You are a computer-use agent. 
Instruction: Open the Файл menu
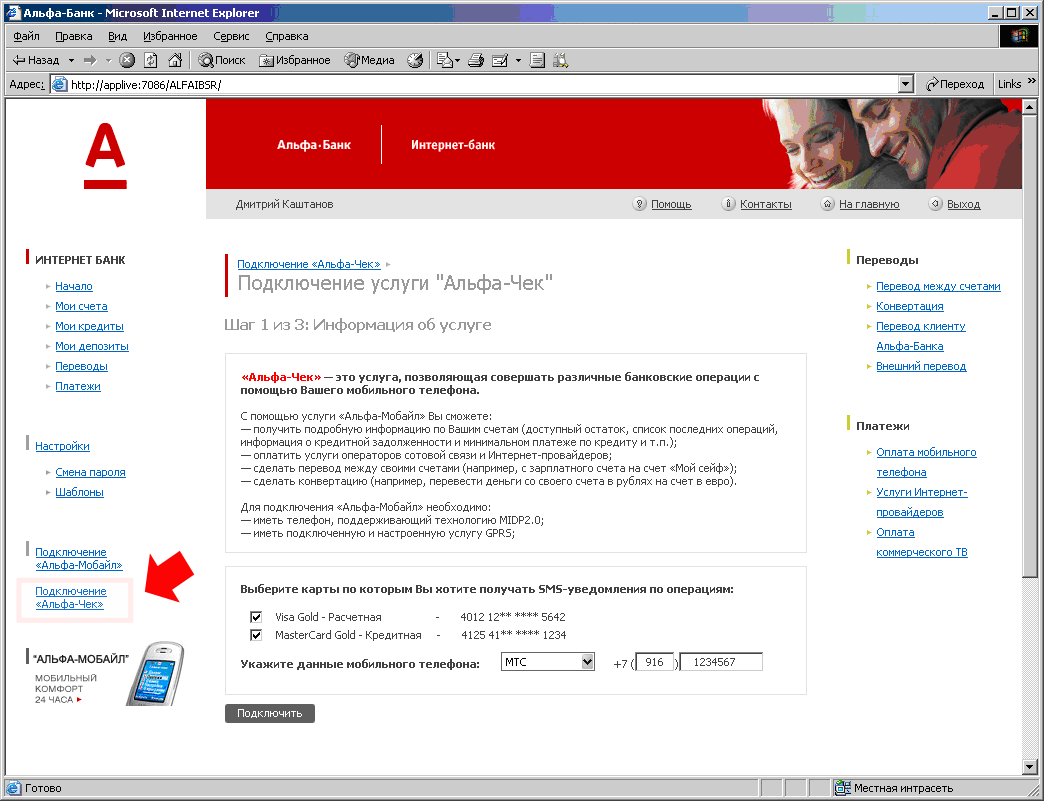point(26,37)
